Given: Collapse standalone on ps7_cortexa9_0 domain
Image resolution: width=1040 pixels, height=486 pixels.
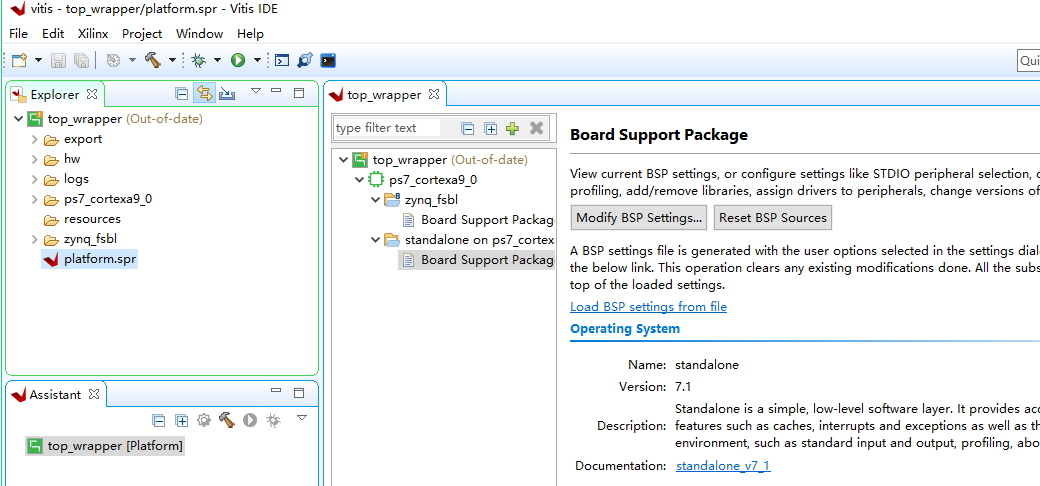Looking at the screenshot, I should 375,239.
